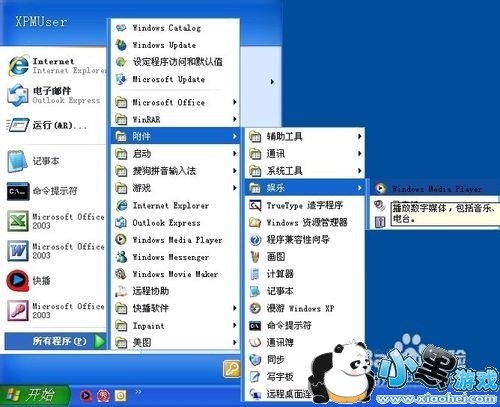Image resolution: width=500 pixels, height=407 pixels.
Task: Launch the Microsoft Office Word 2003 icon
Action: pos(18,251)
